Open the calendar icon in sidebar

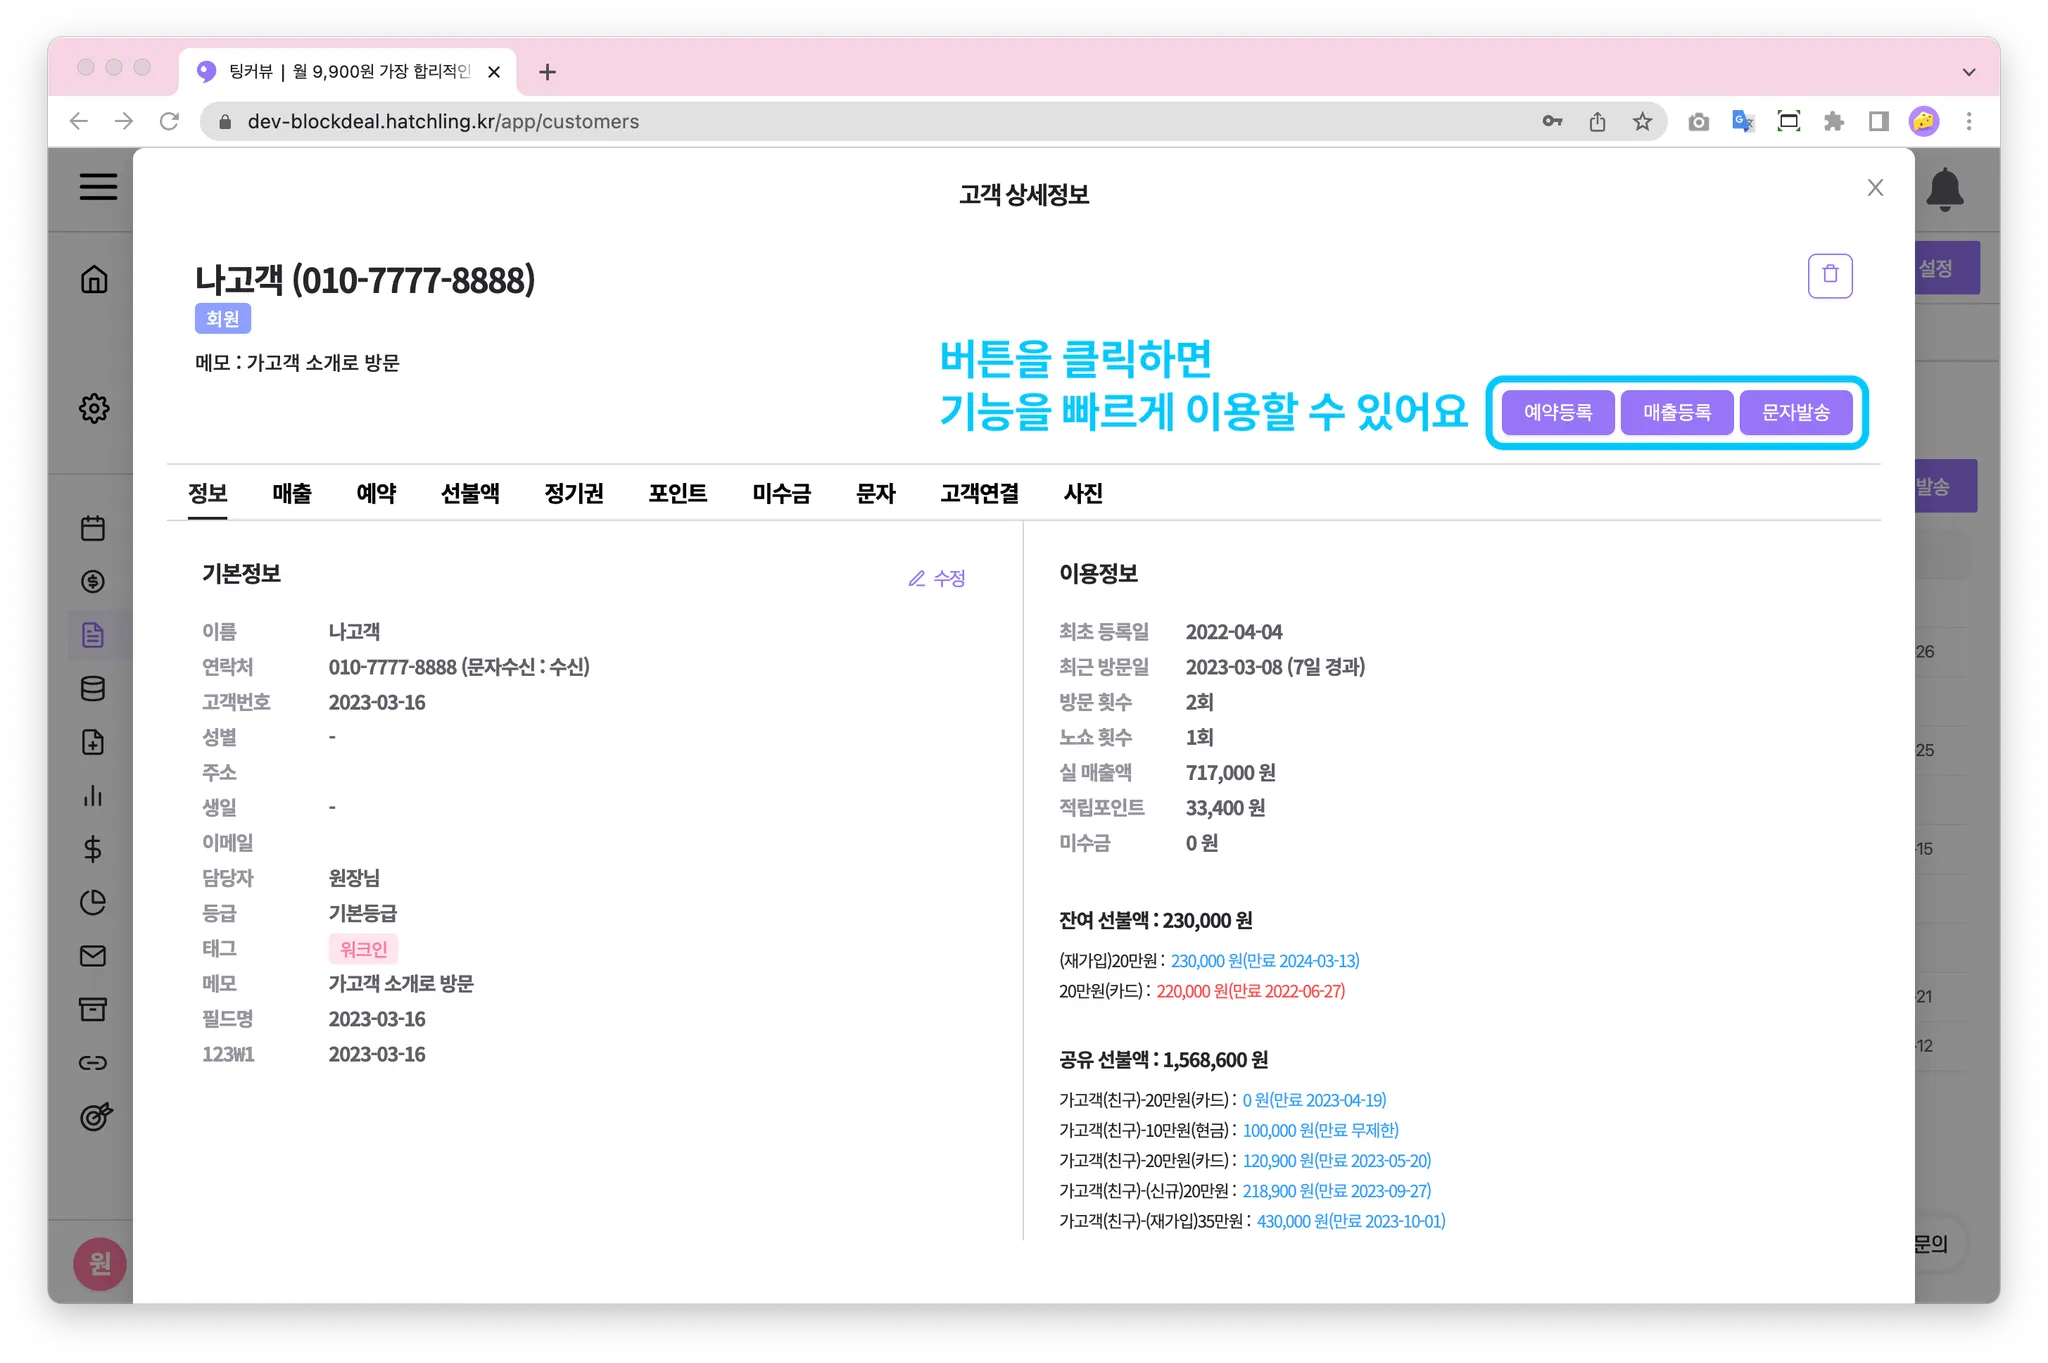[93, 528]
